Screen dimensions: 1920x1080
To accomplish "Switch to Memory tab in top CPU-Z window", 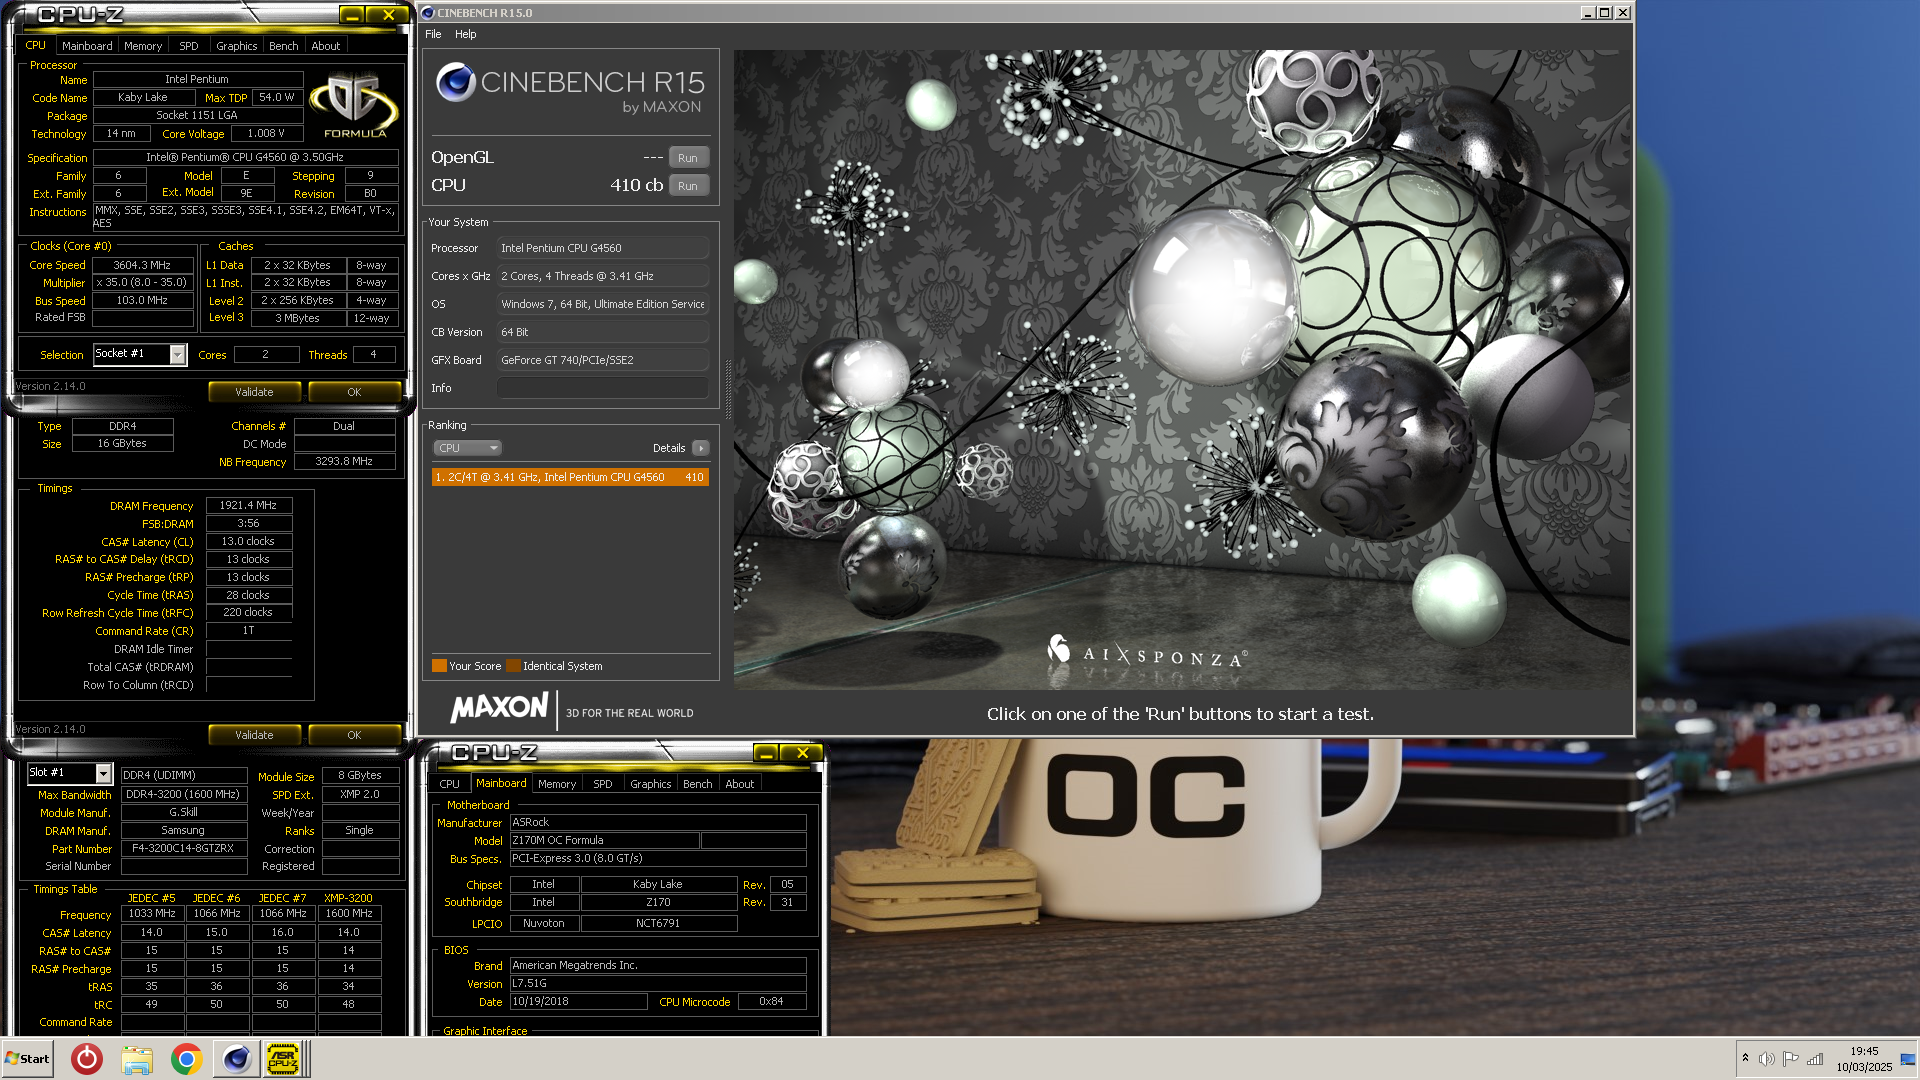I will [143, 46].
